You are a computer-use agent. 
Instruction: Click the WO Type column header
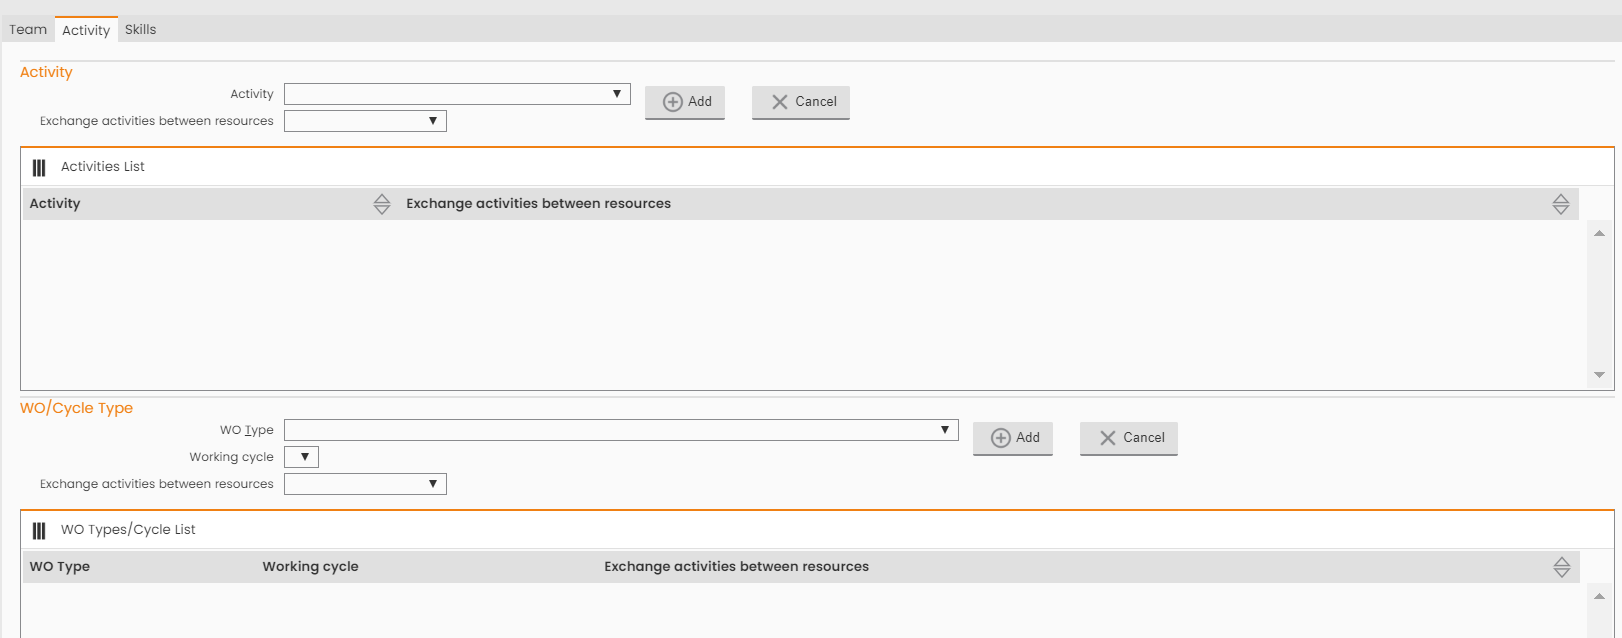pos(60,566)
